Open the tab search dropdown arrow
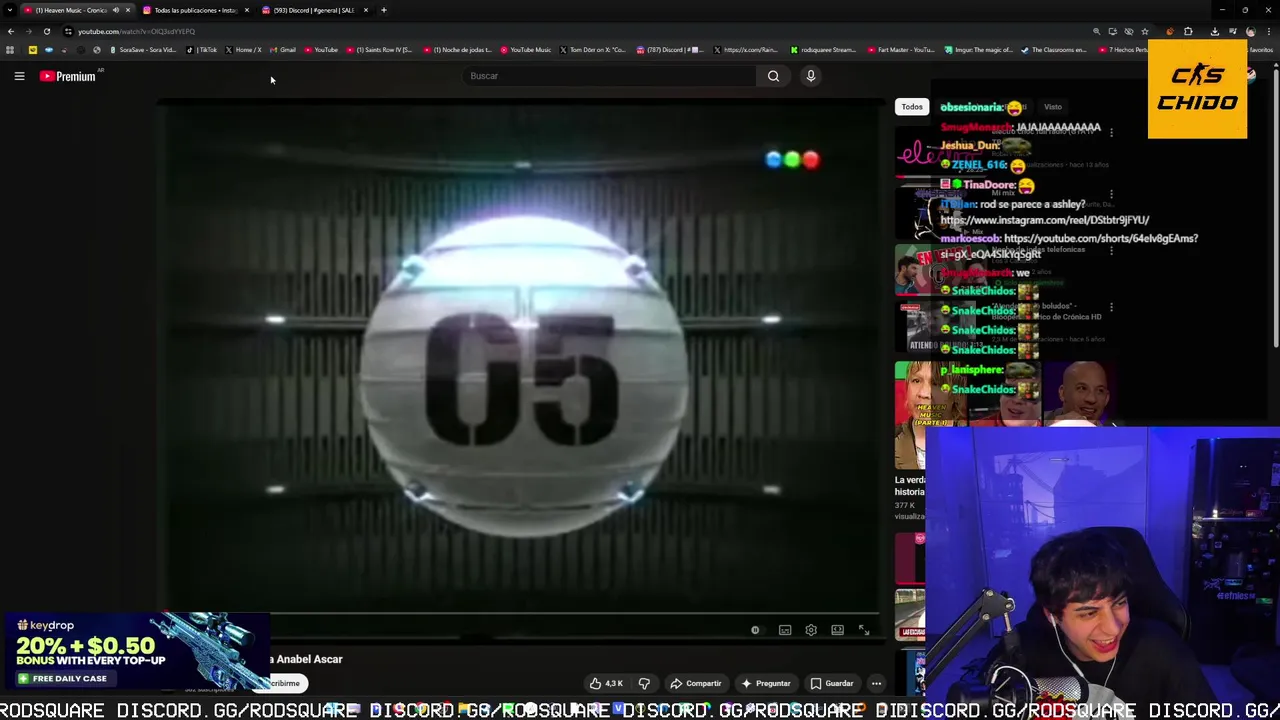 (x=10, y=10)
